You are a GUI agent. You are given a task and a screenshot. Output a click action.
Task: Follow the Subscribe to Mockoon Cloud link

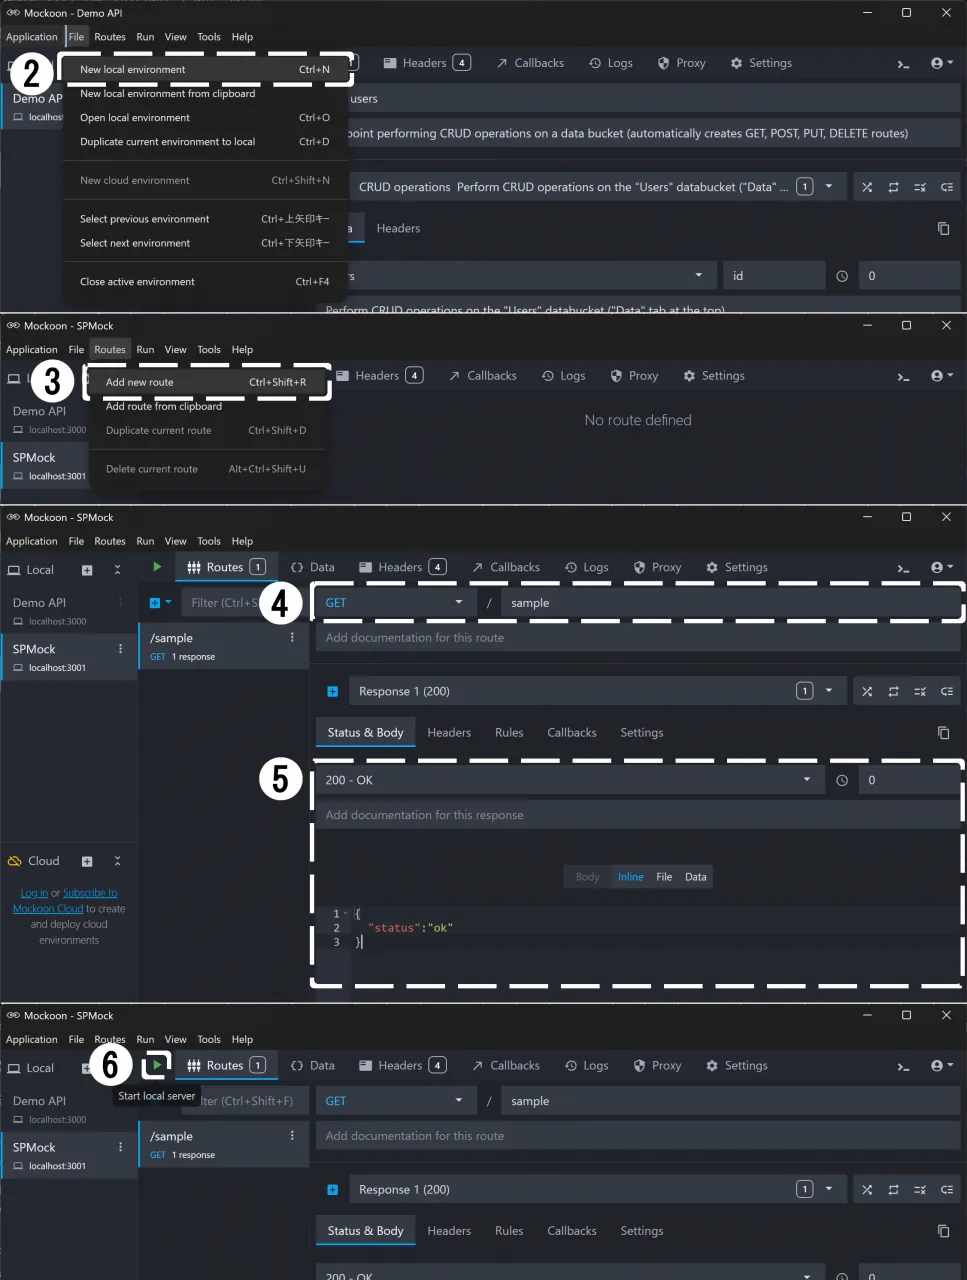point(89,893)
